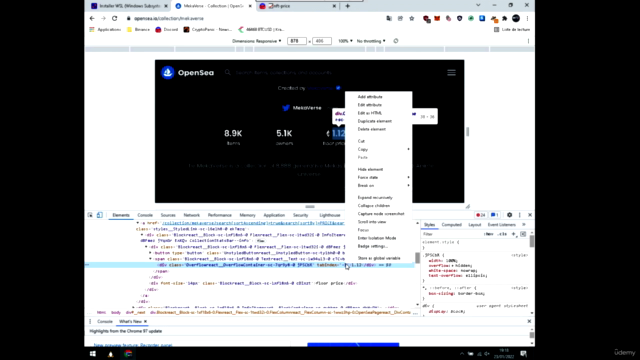Open the Dimensions Responsive dropdown
The image size is (640, 360).
257,41
